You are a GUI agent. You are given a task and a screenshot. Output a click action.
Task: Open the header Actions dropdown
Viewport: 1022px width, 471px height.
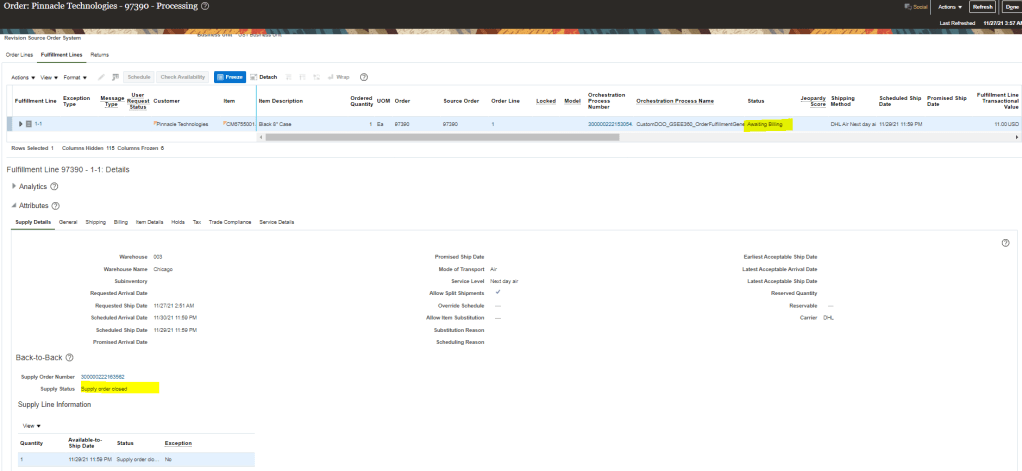click(949, 6)
